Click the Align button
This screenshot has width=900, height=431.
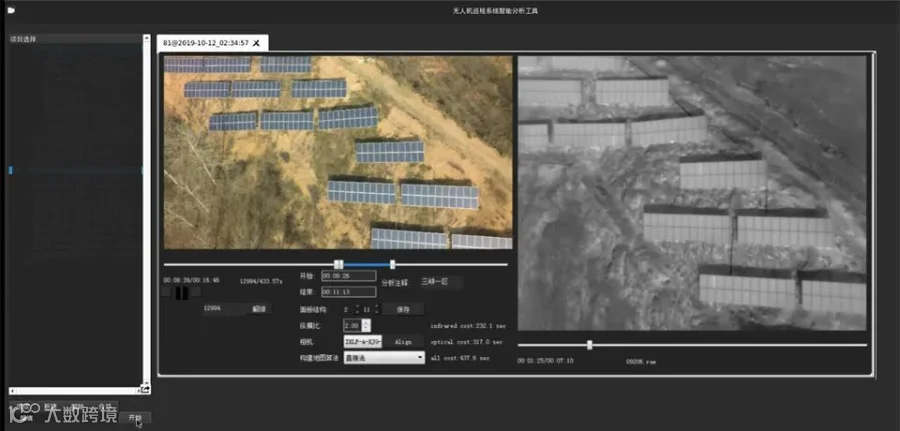click(404, 341)
